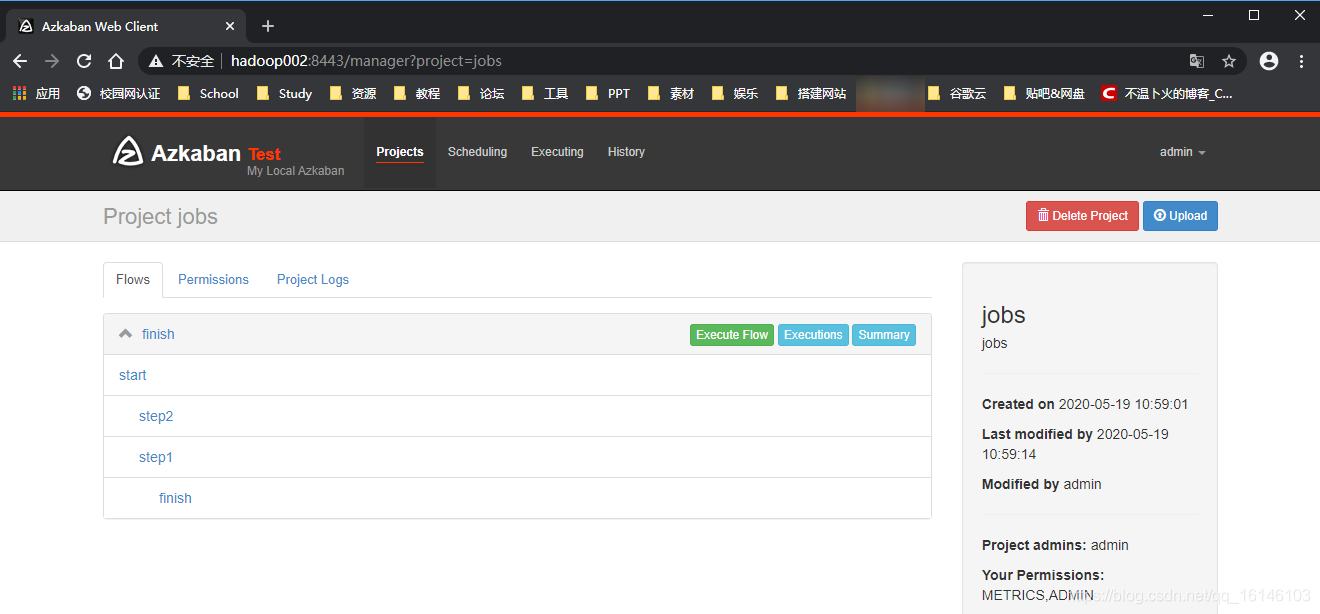This screenshot has width=1320, height=614.
Task: Open the 娱乐 bookmark folder
Action: [x=735, y=93]
